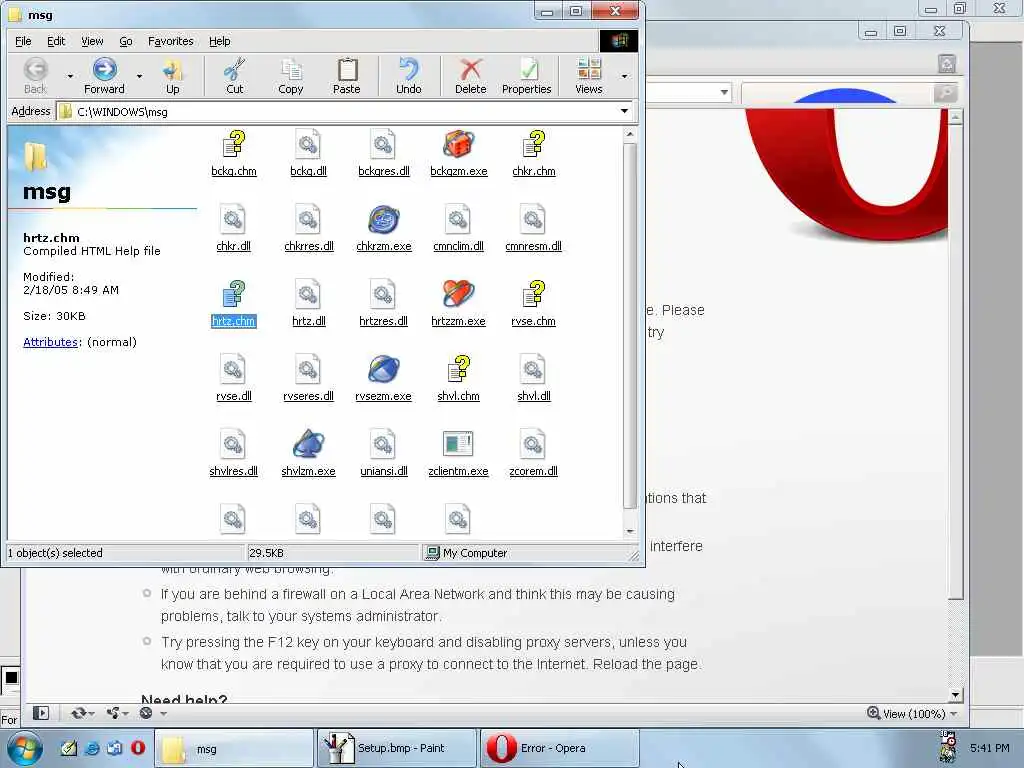Select the shvl.dll file
The height and width of the screenshot is (768, 1024).
point(534,379)
